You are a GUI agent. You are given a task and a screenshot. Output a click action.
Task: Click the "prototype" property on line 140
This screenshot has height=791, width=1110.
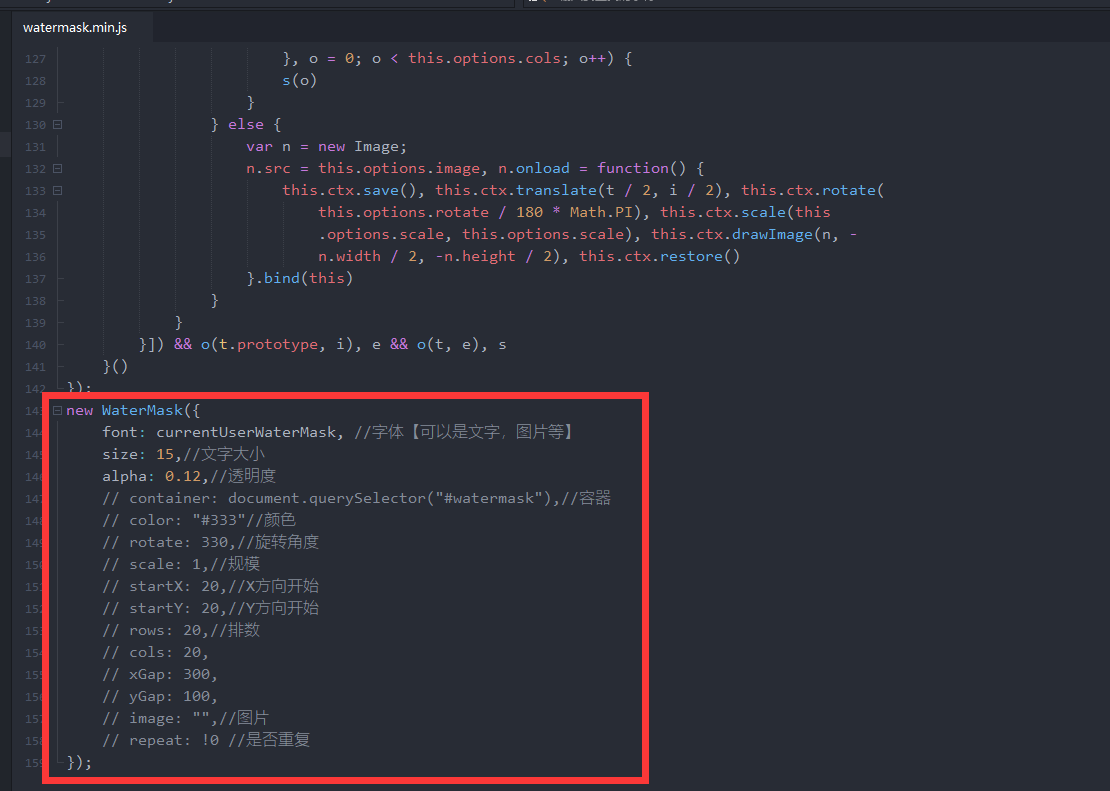pyautogui.click(x=278, y=344)
